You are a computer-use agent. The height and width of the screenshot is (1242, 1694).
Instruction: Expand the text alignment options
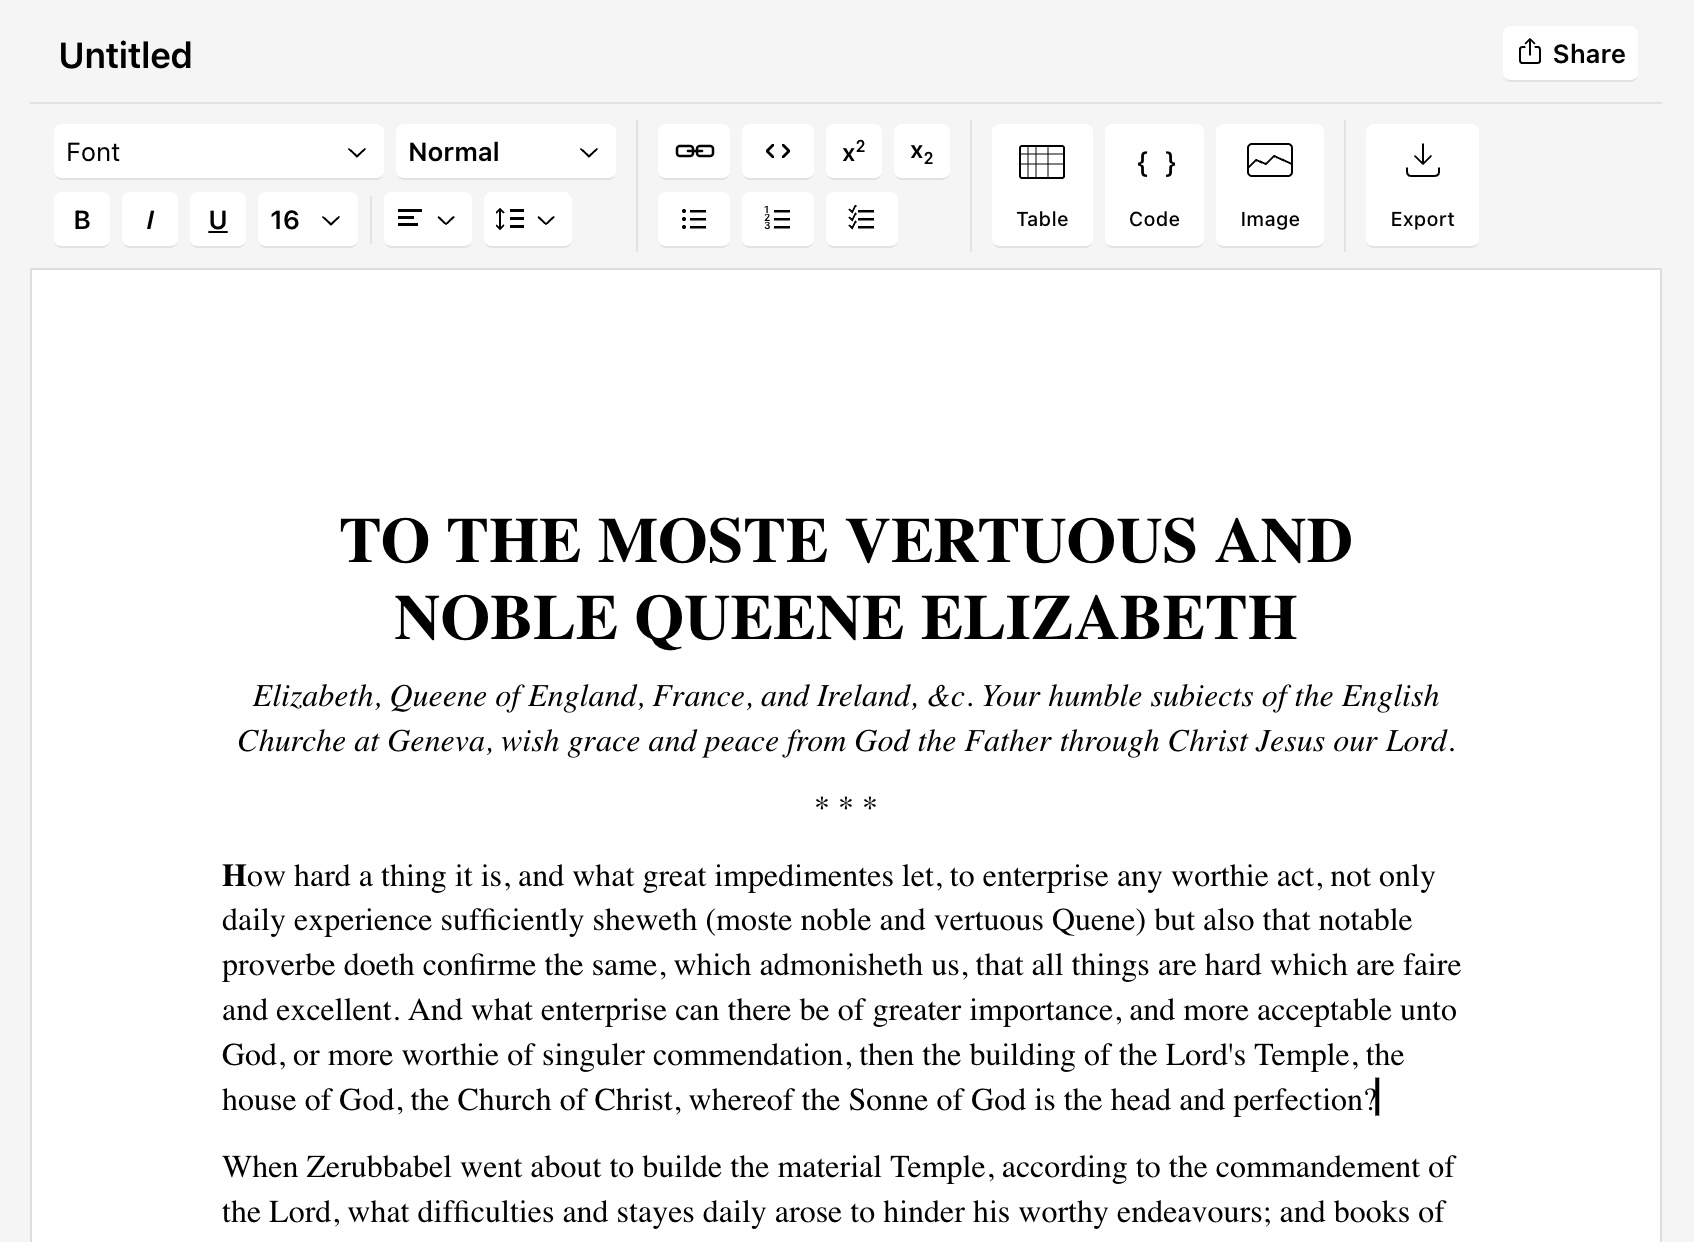[x=427, y=220]
